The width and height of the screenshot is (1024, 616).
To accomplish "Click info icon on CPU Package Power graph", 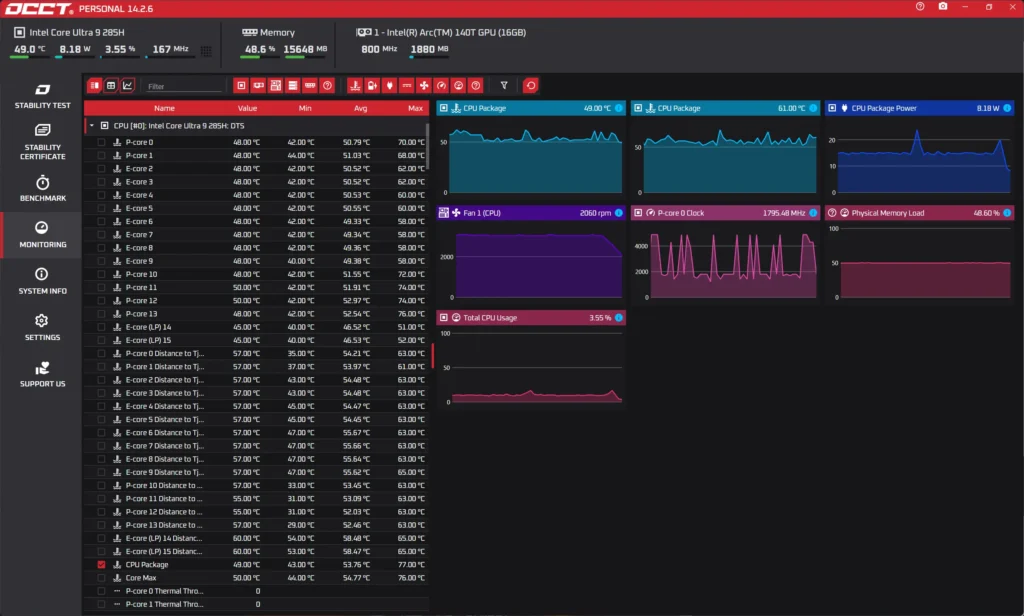I will [x=1007, y=108].
